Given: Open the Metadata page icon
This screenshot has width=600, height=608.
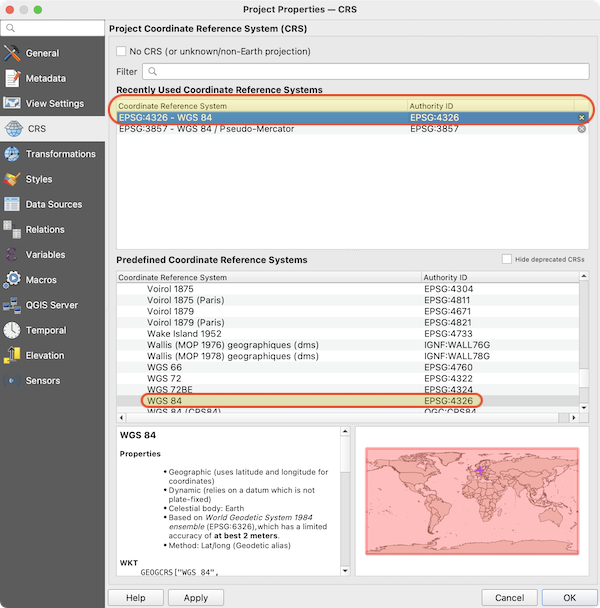Looking at the screenshot, I should pos(12,78).
